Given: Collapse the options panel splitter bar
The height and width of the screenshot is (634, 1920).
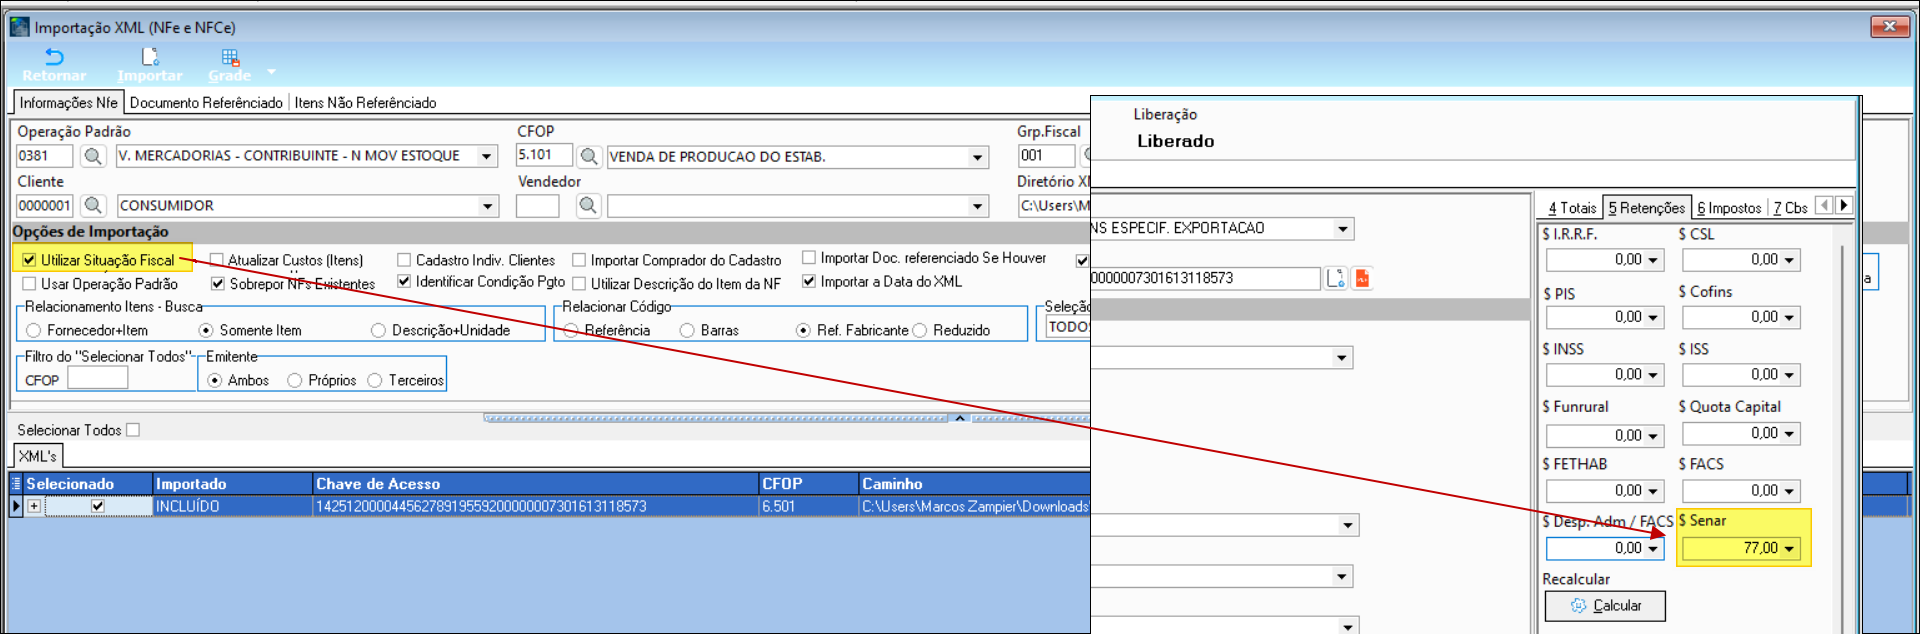Looking at the screenshot, I should [959, 418].
